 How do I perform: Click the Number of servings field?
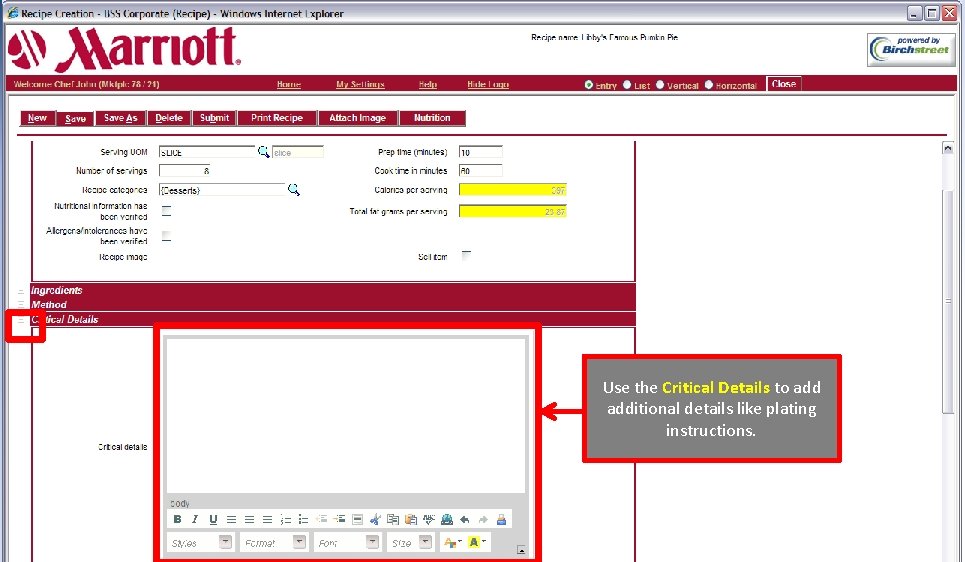coord(185,171)
